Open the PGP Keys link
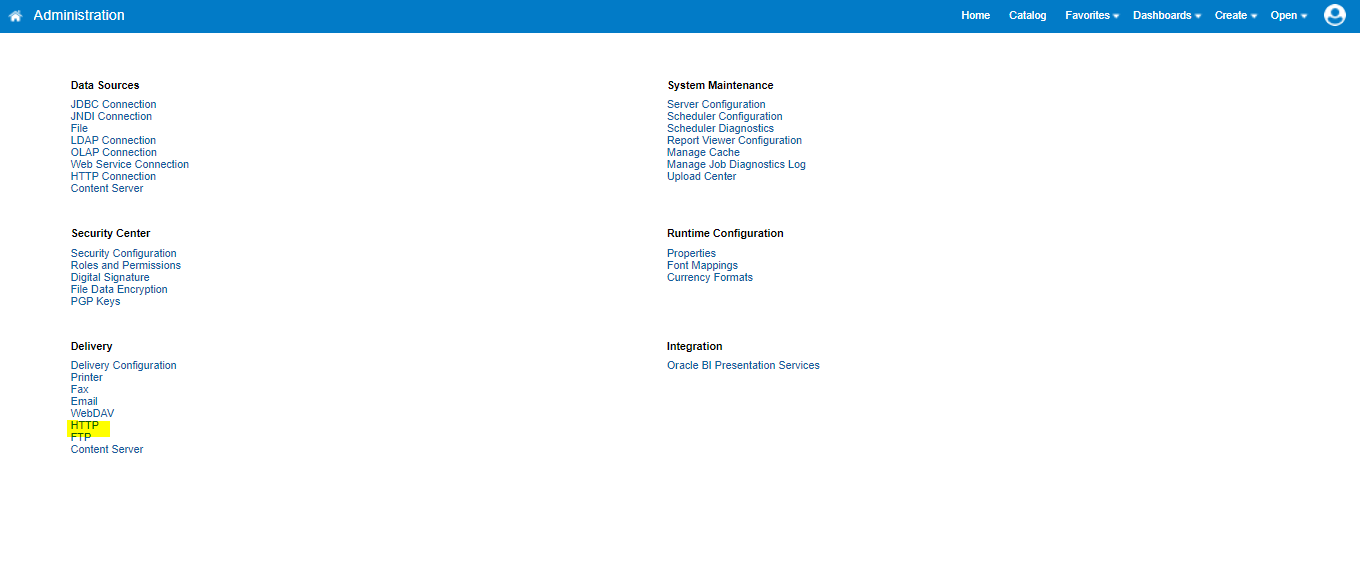The image size is (1360, 584). pyautogui.click(x=95, y=301)
